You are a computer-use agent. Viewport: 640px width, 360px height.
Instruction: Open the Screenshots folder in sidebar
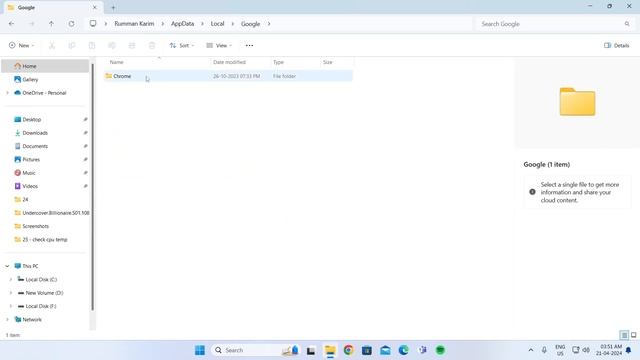(x=36, y=226)
